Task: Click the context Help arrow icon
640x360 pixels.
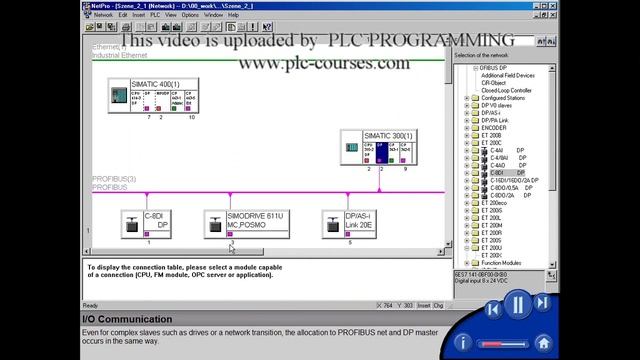Action: pyautogui.click(x=267, y=27)
